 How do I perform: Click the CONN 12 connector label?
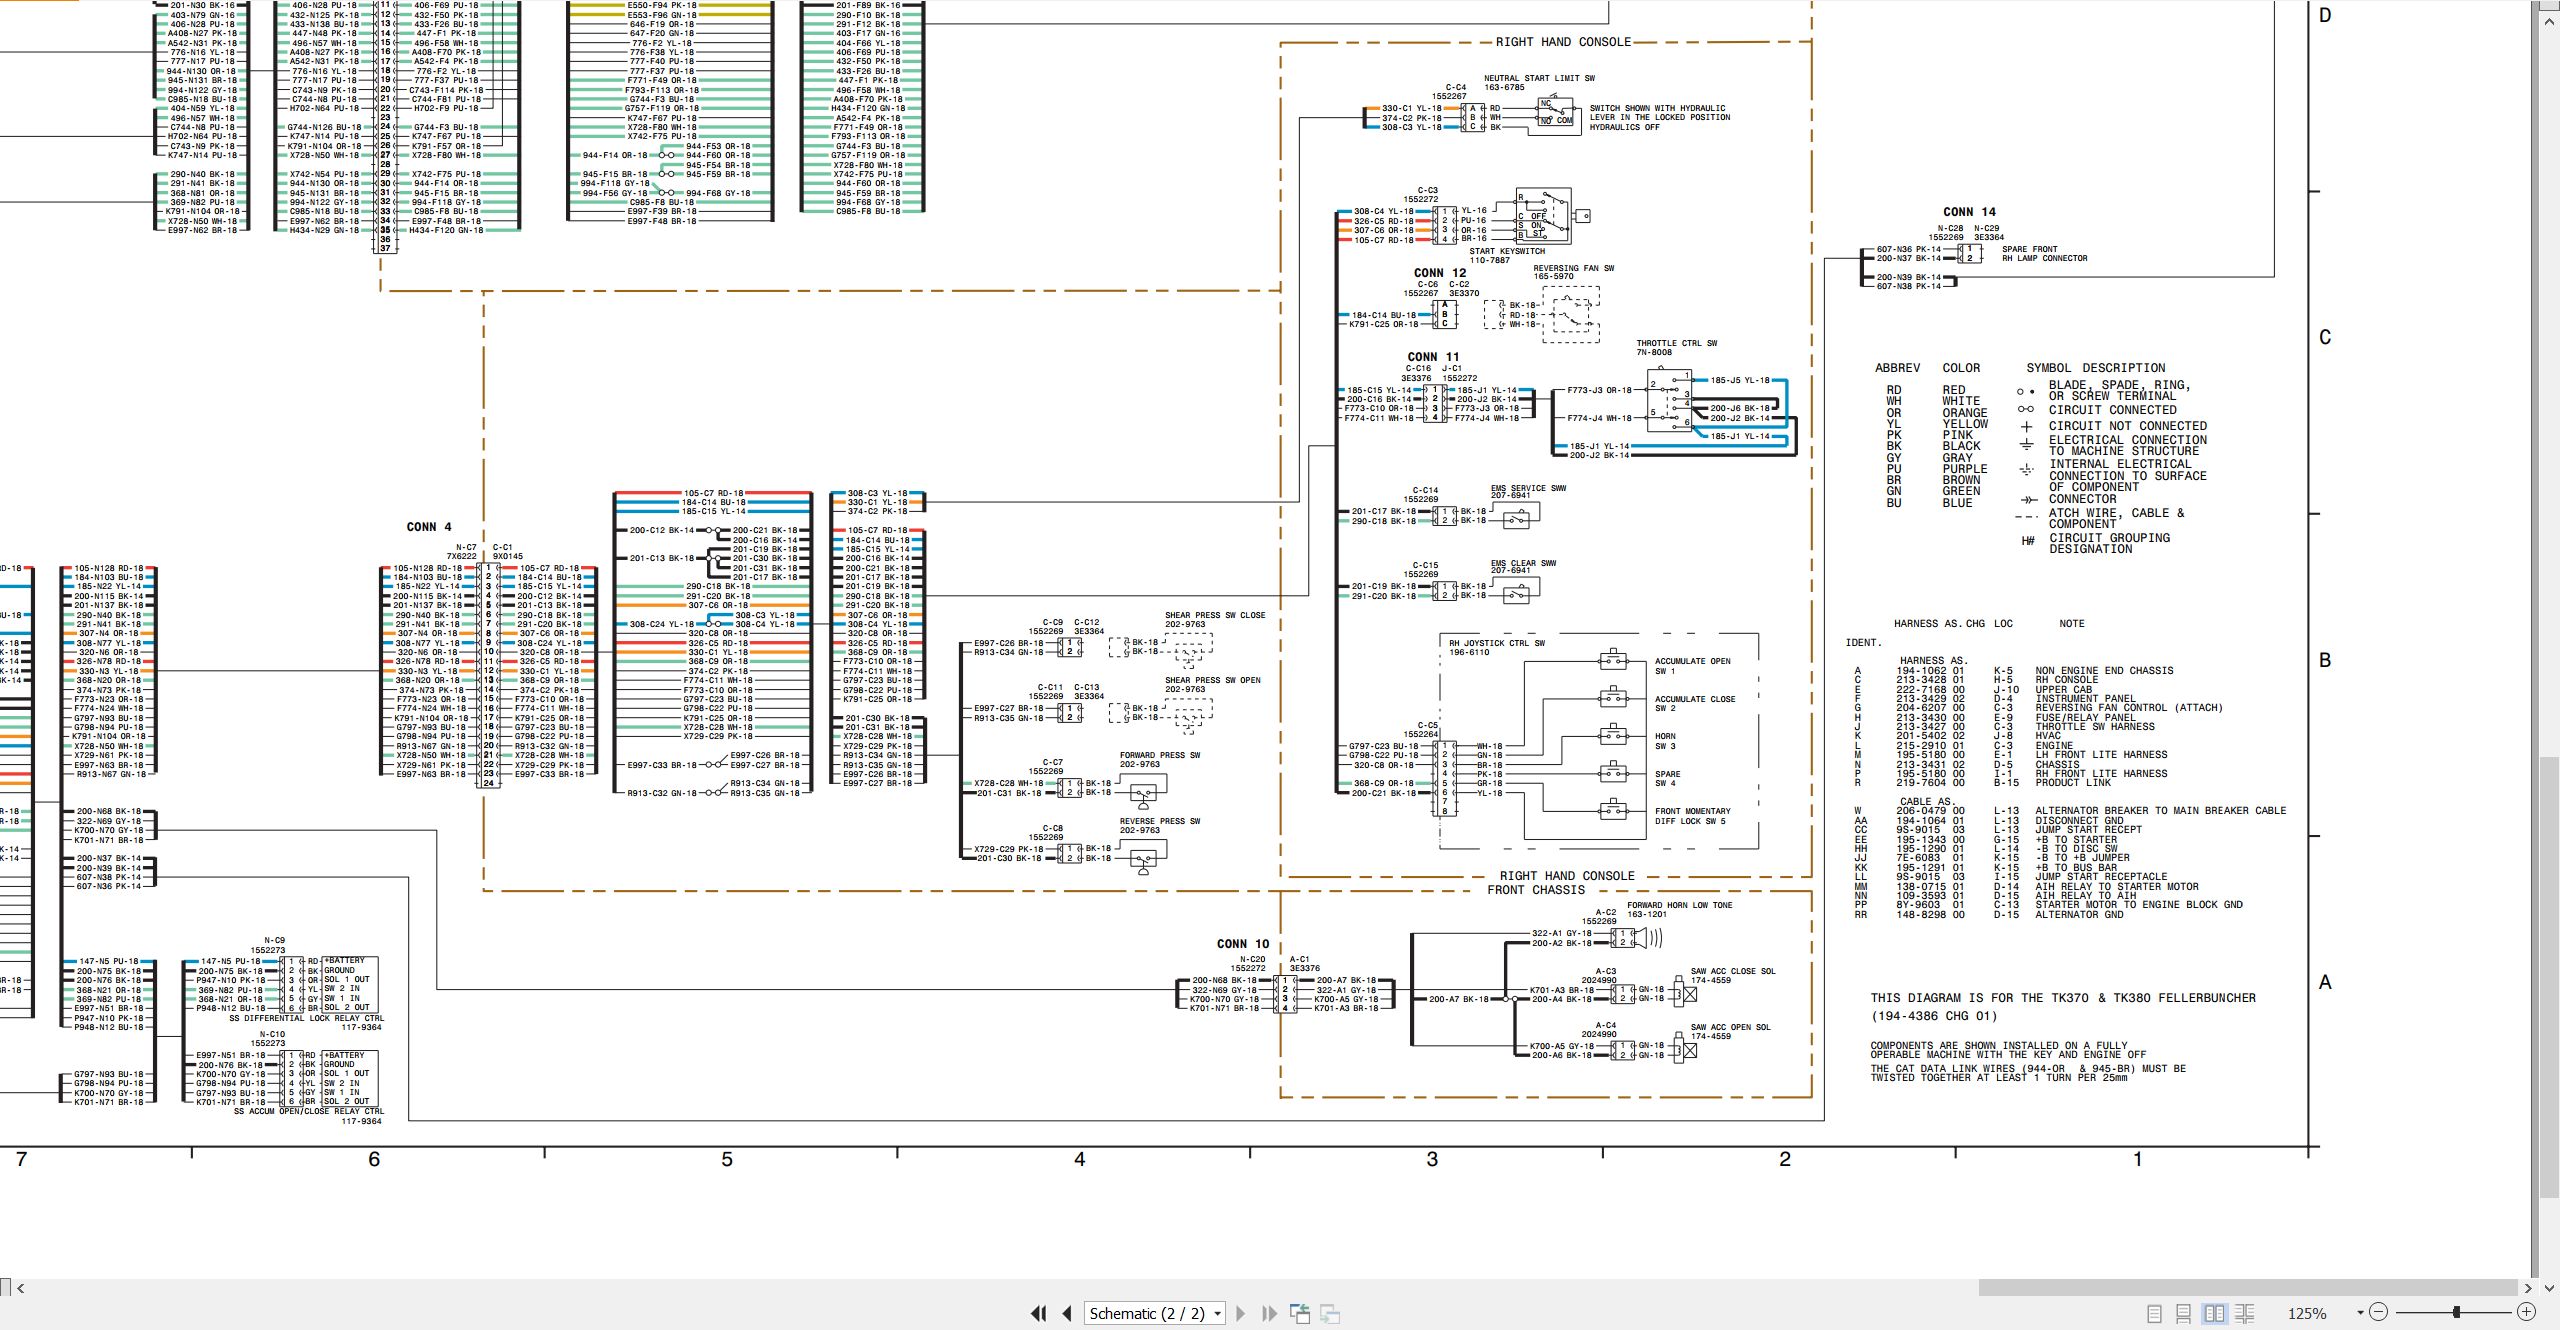pos(1440,273)
